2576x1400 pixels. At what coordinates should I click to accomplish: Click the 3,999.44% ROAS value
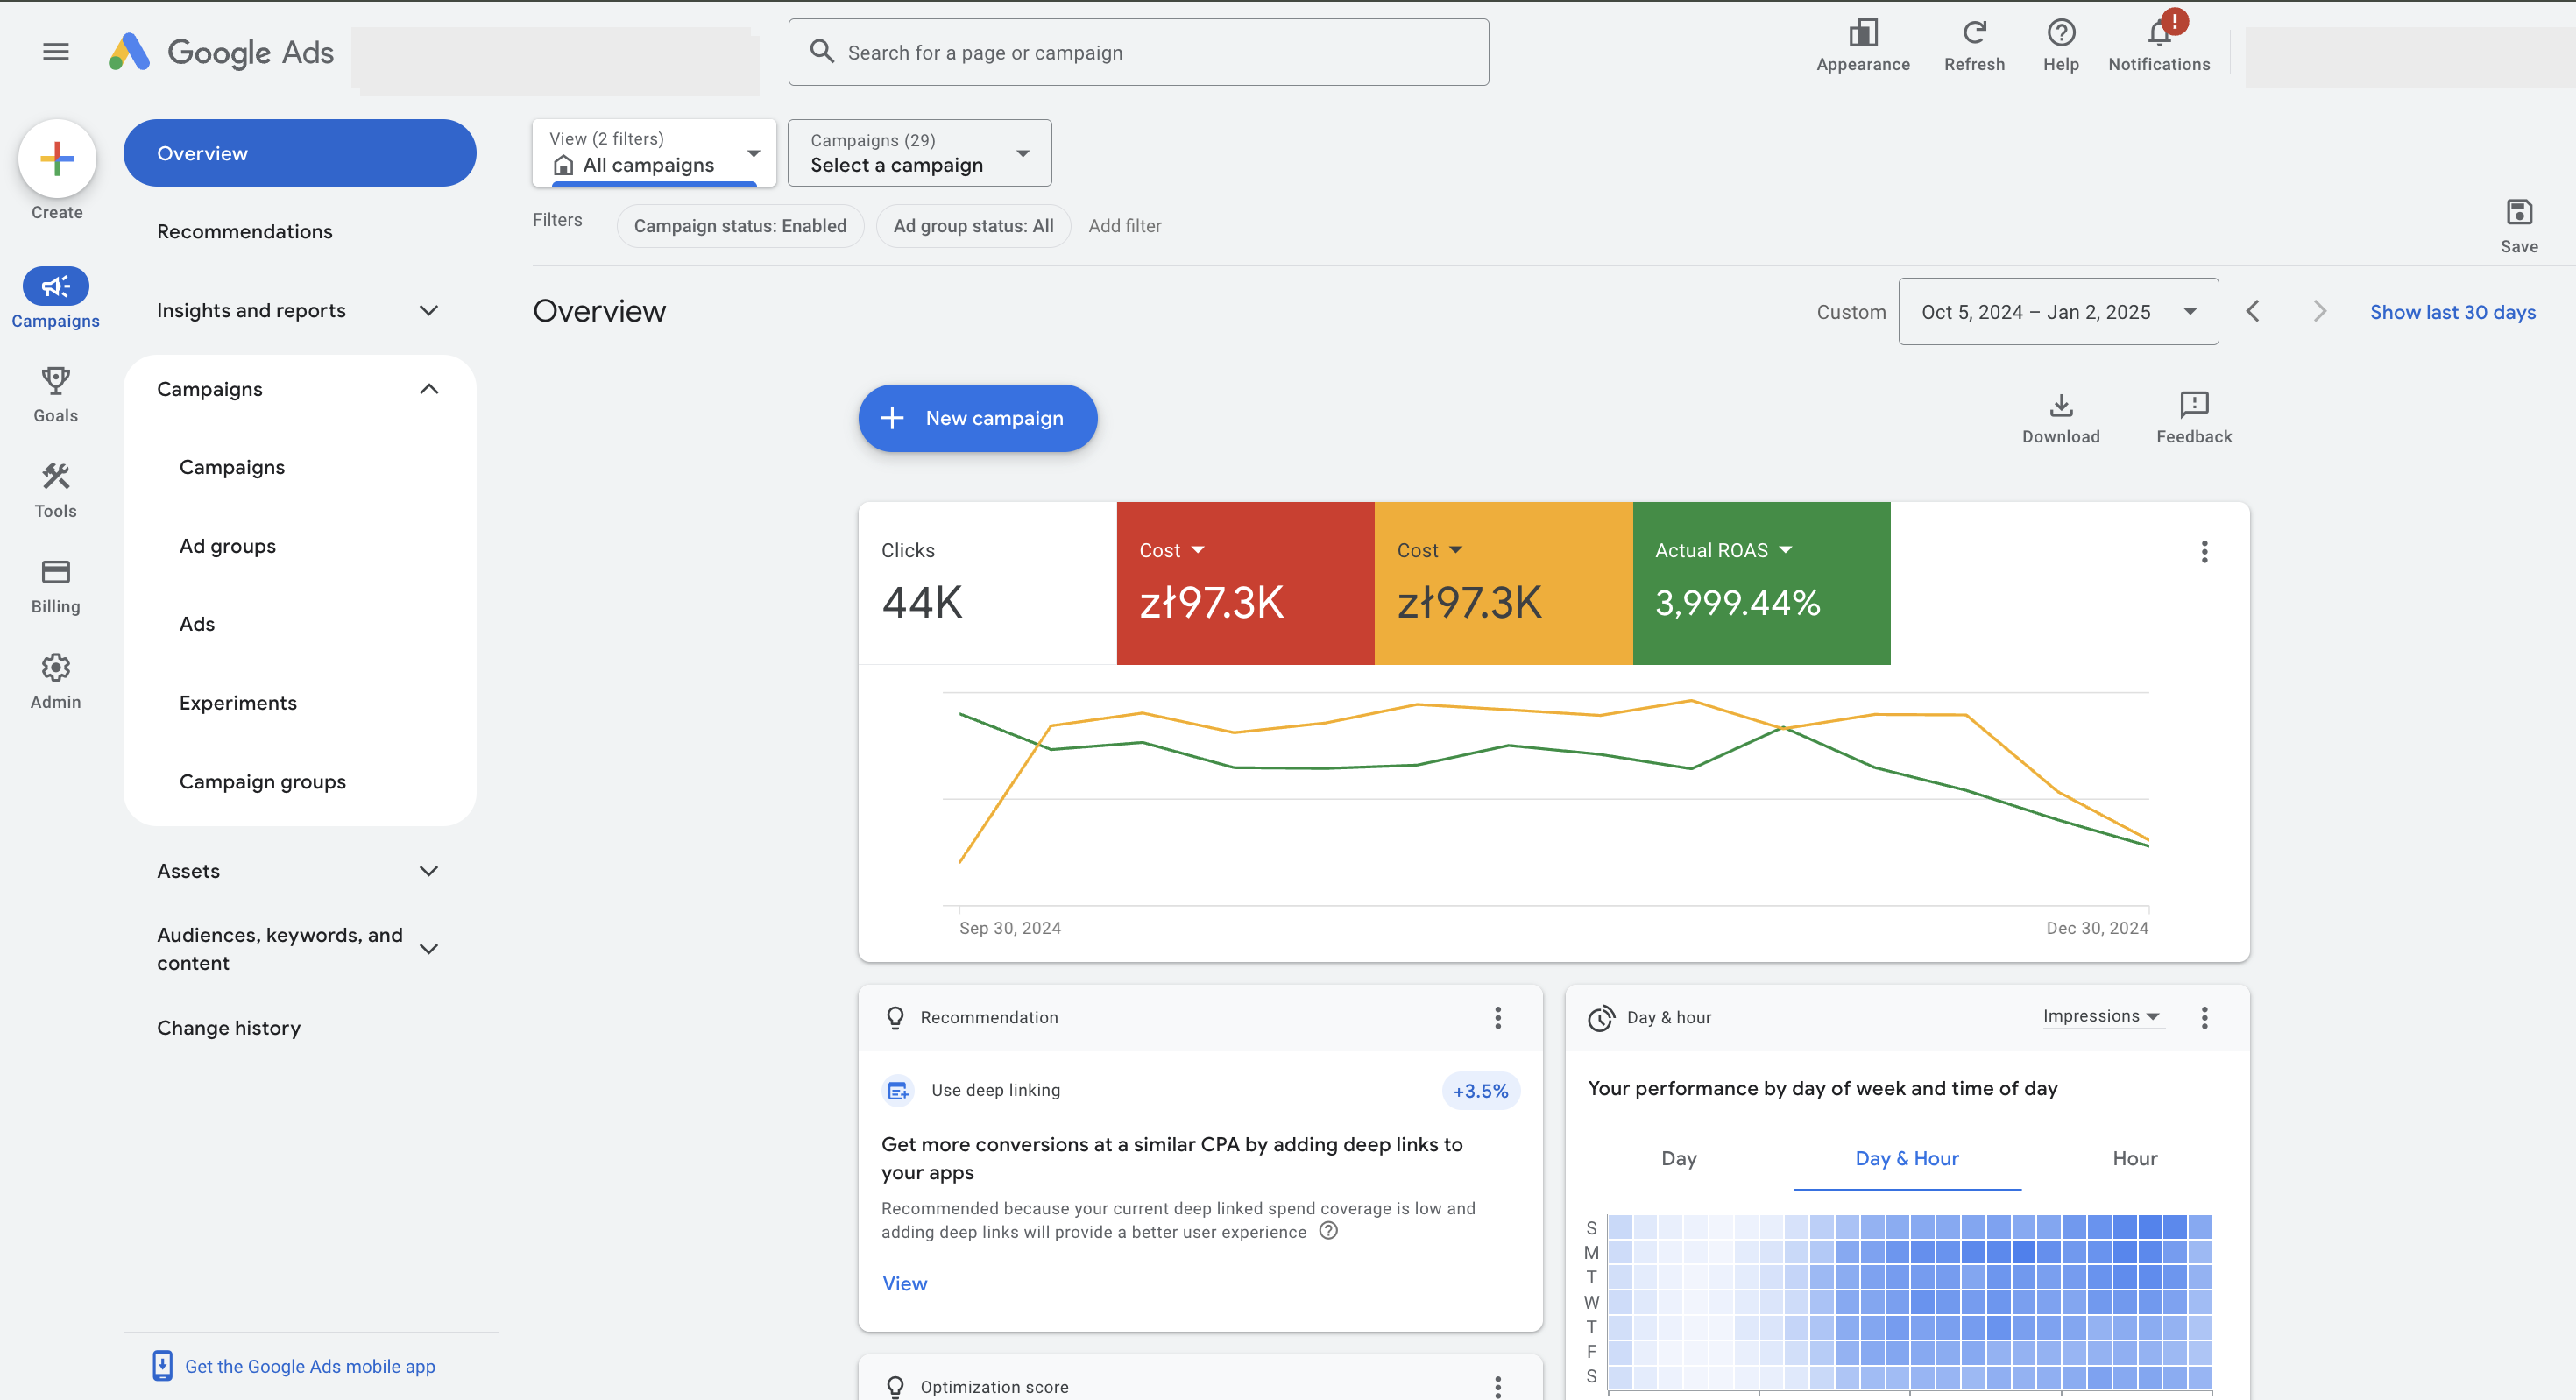1737,603
